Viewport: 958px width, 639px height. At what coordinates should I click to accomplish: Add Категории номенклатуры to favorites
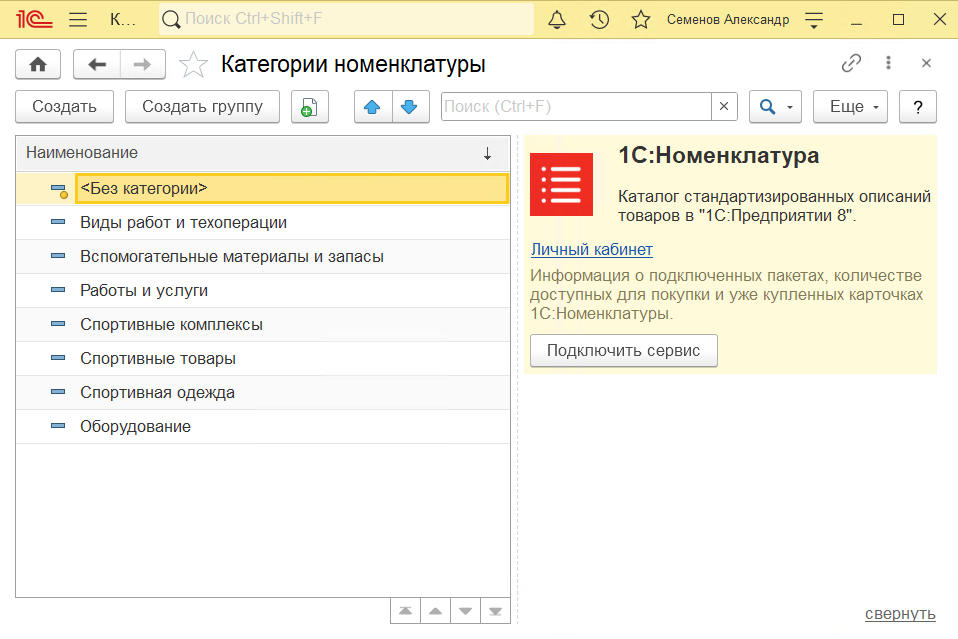click(x=193, y=64)
